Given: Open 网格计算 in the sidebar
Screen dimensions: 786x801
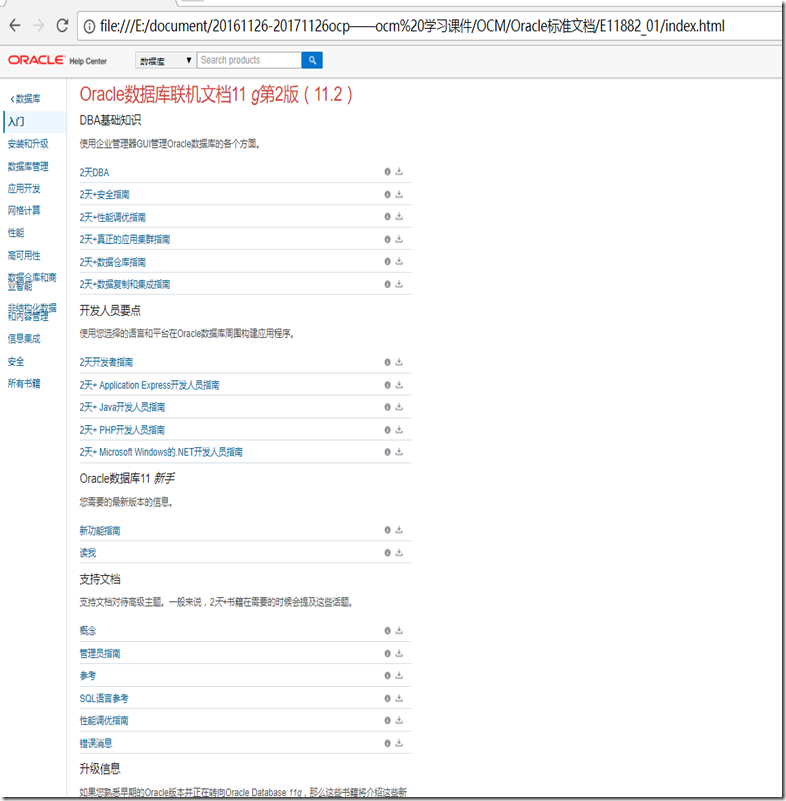Looking at the screenshot, I should point(24,210).
